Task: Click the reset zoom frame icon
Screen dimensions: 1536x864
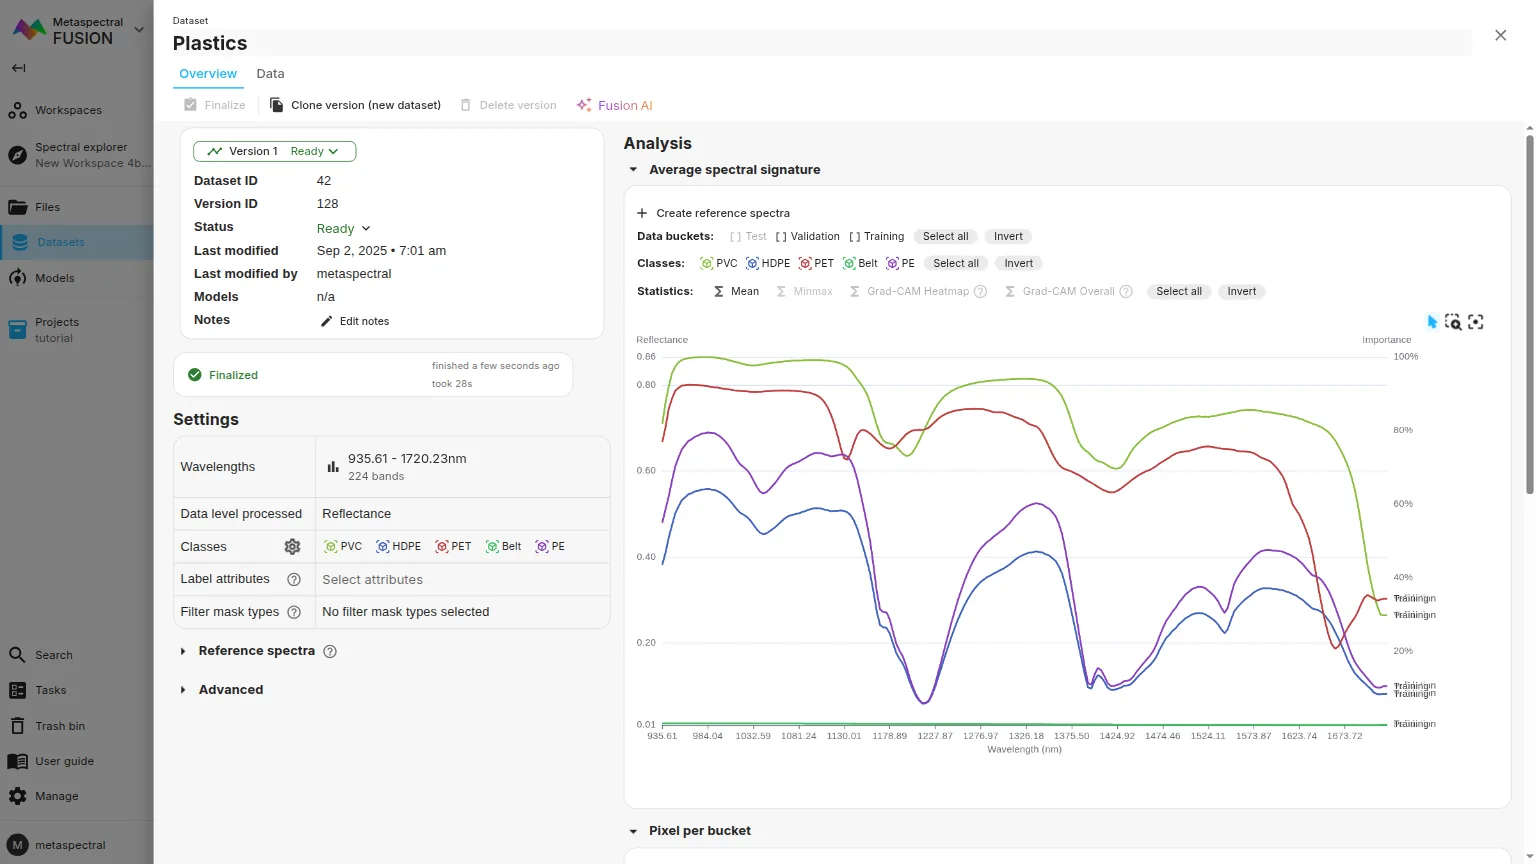Action: coord(1475,322)
